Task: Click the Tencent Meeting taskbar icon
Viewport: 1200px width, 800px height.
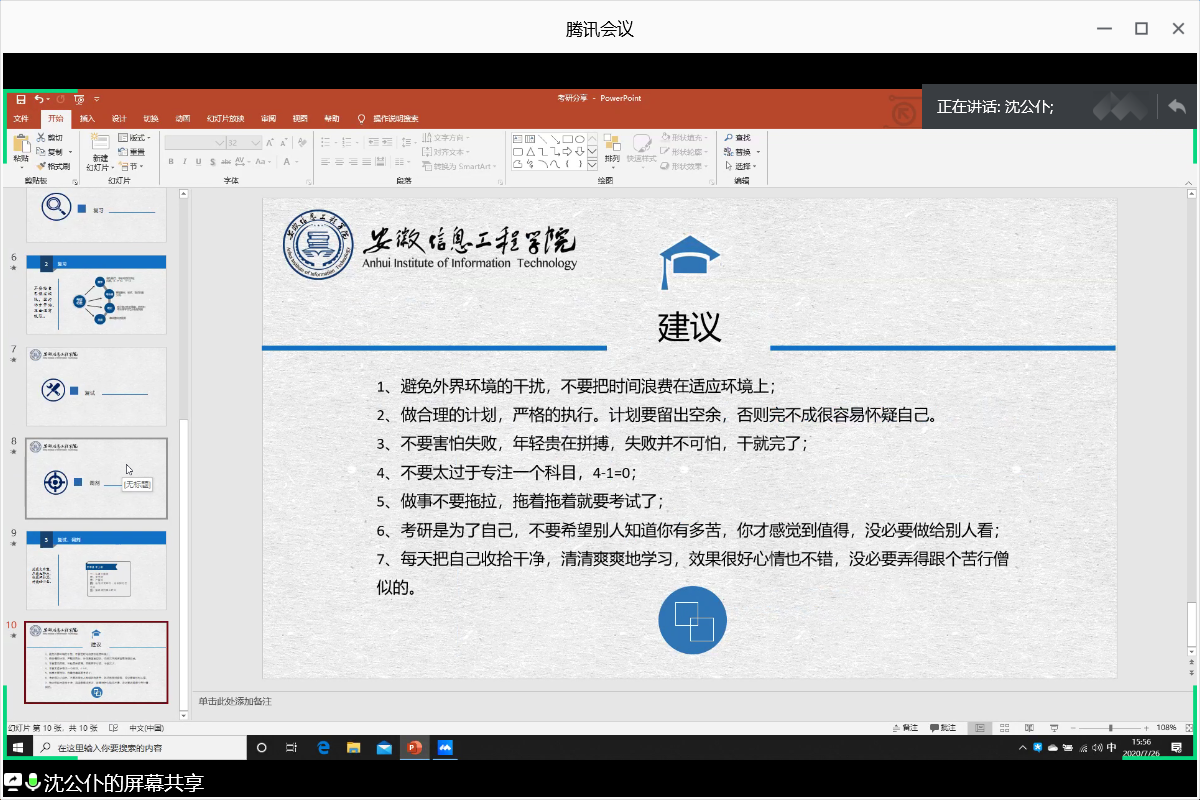Action: point(445,747)
